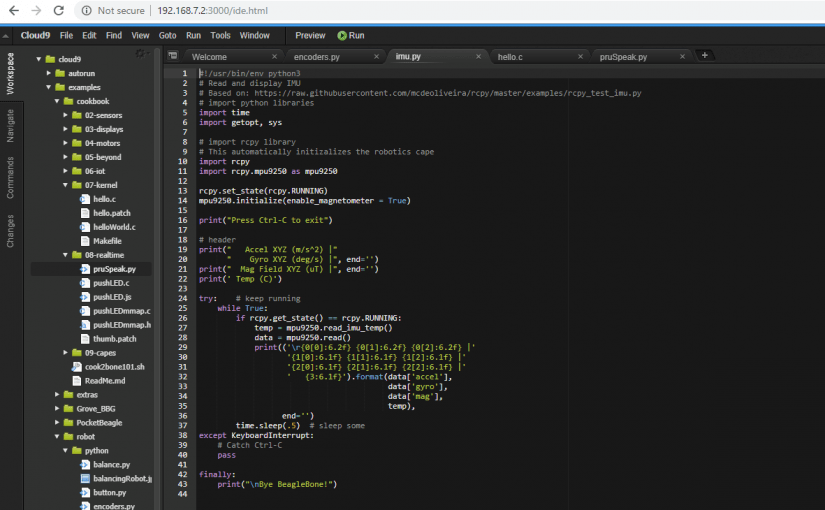Collapse the examples folder
The image size is (825, 510).
tap(48, 87)
